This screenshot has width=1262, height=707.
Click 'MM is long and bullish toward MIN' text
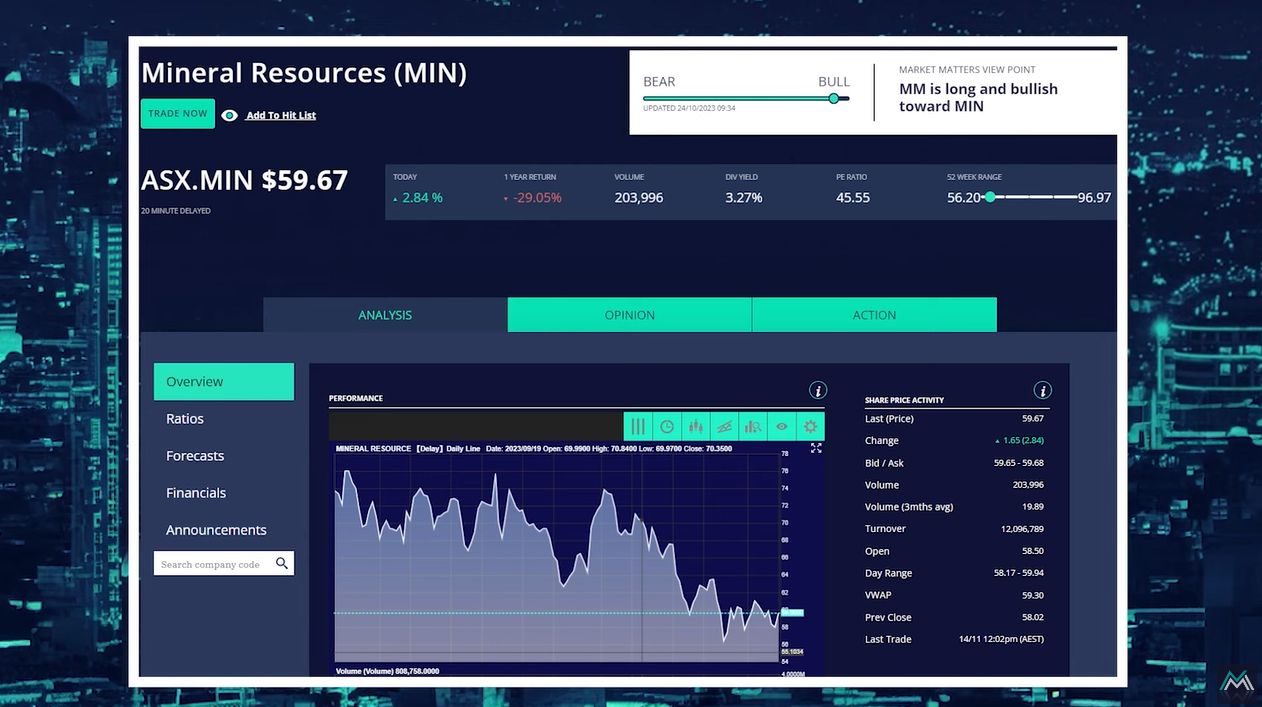click(x=978, y=97)
